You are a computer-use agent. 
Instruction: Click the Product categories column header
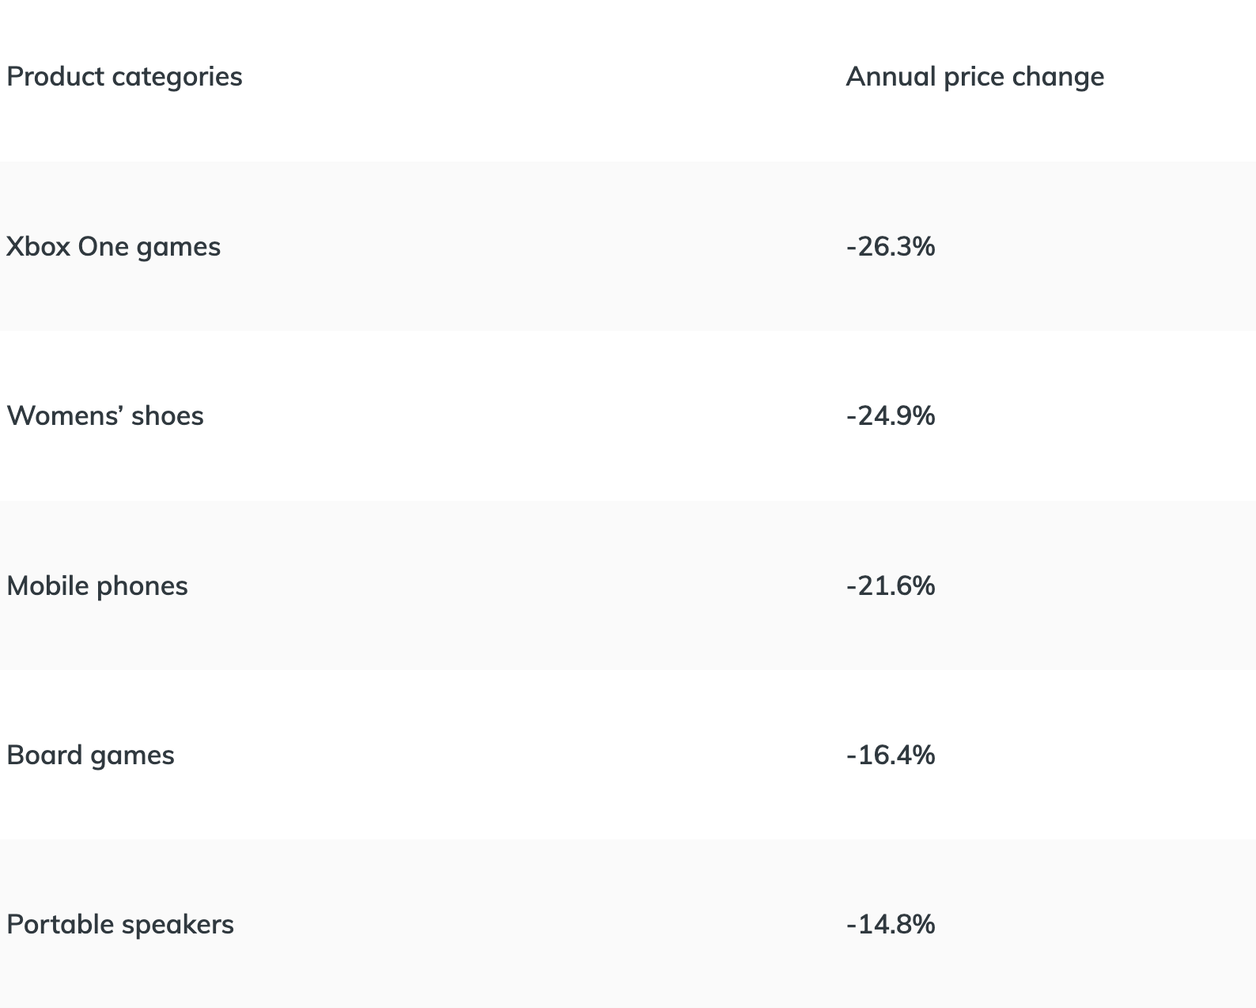coord(124,77)
